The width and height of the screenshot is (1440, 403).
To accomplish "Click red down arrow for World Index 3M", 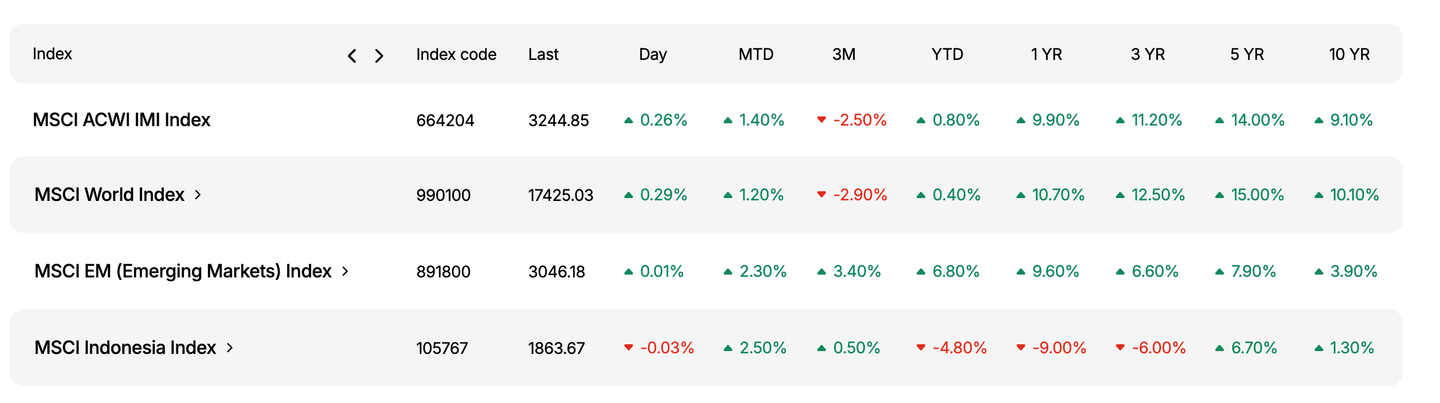I will click(x=821, y=195).
